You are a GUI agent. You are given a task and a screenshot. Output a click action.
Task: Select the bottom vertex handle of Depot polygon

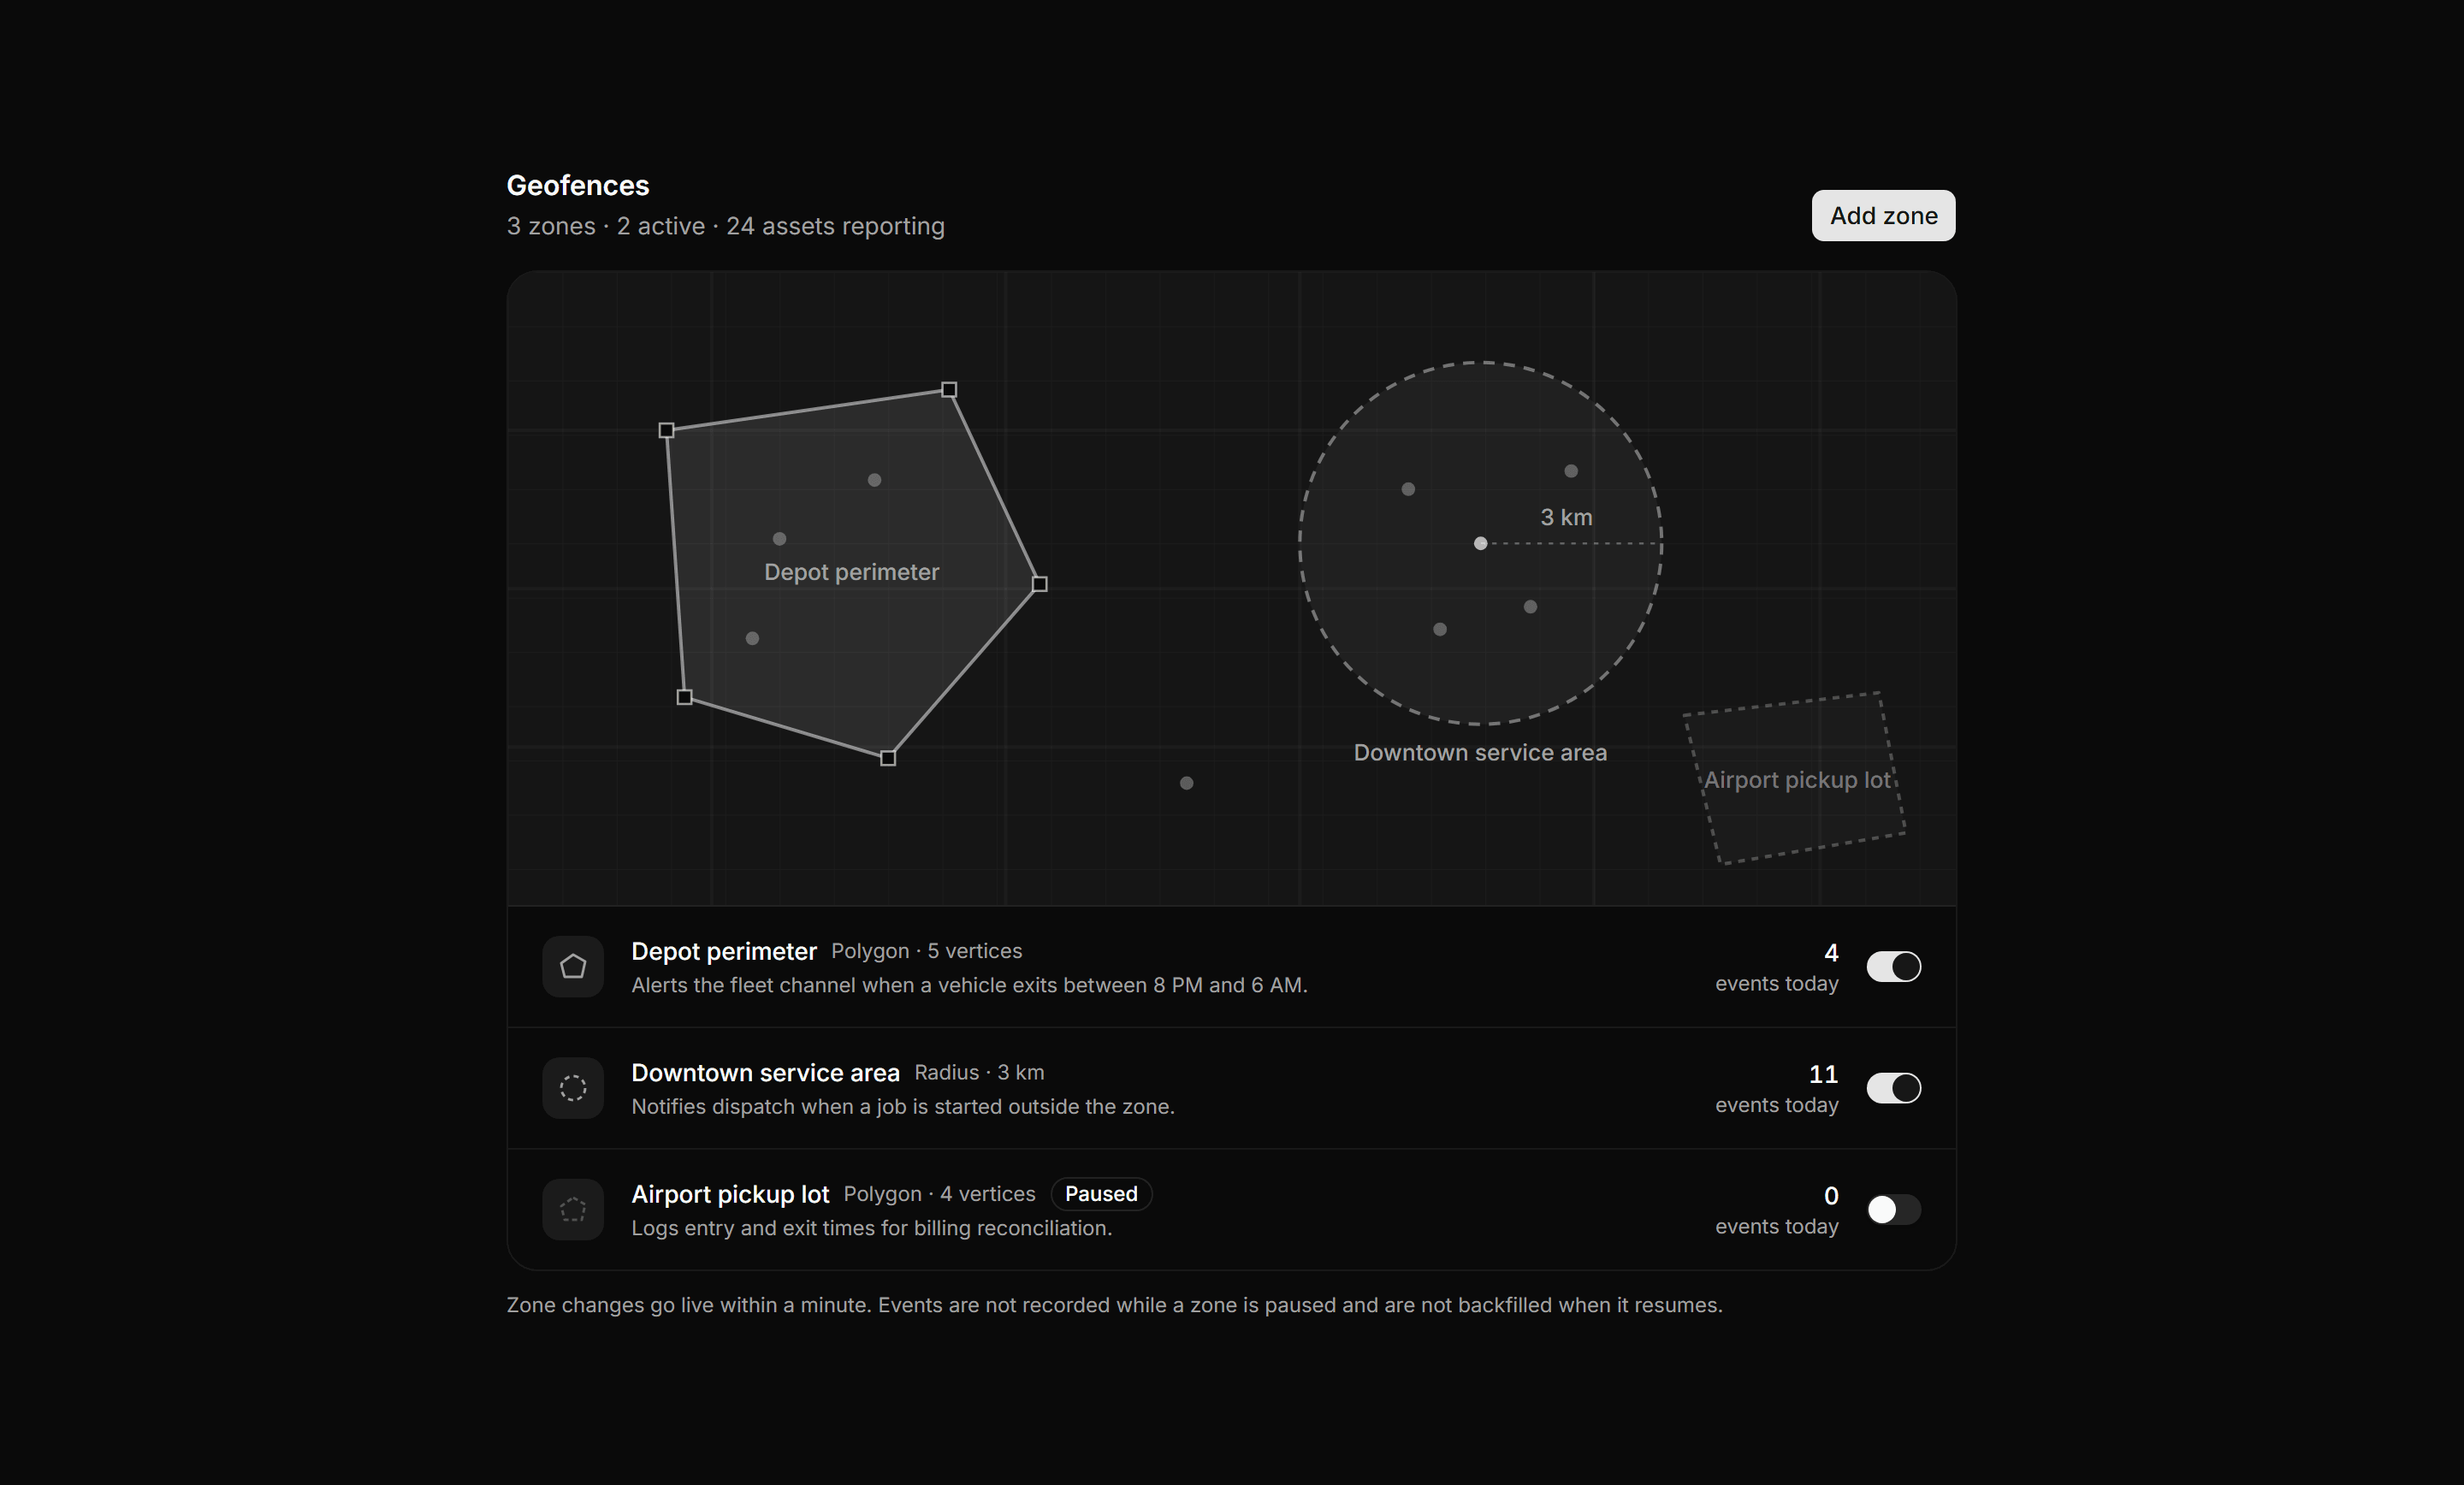click(x=888, y=758)
